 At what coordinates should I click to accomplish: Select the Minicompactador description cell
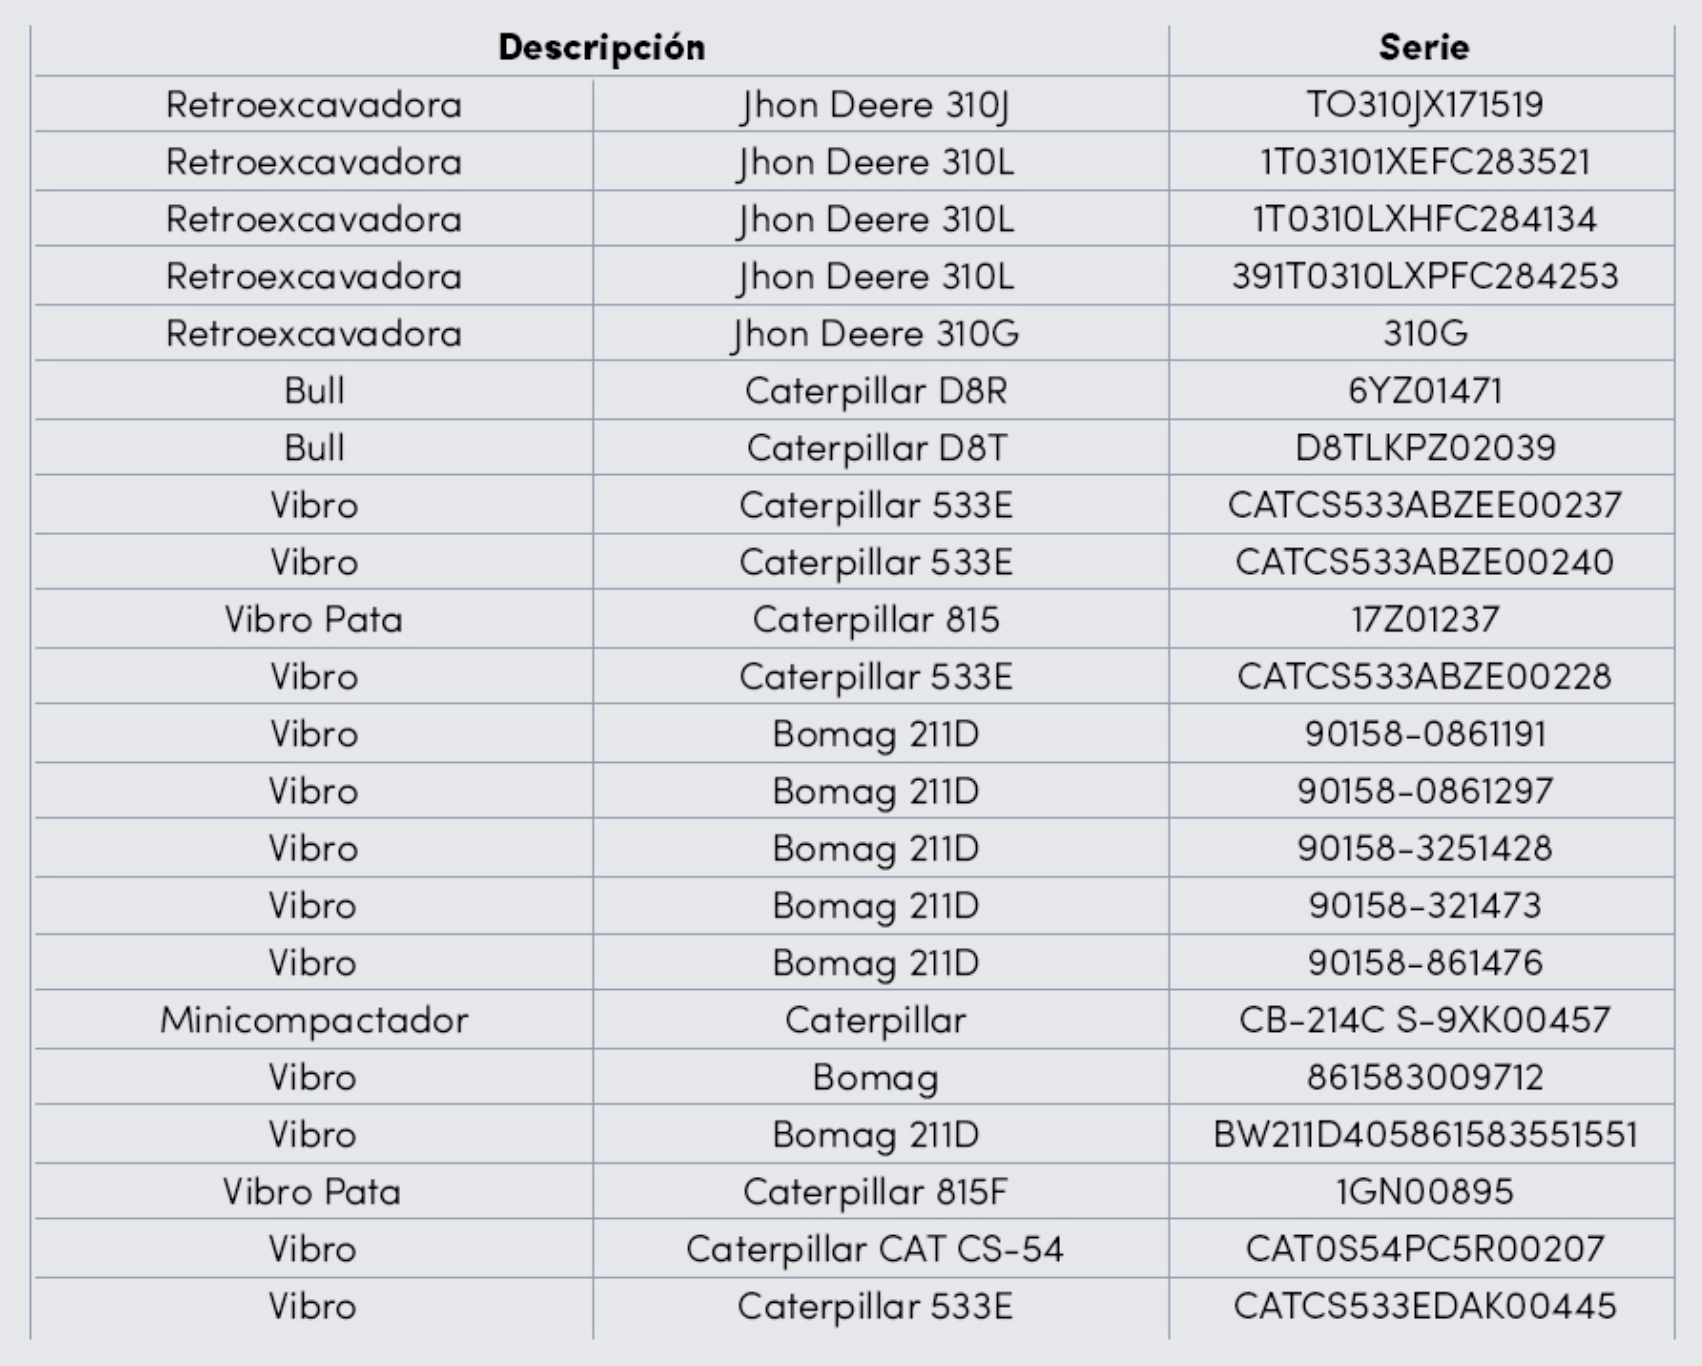tap(313, 1021)
